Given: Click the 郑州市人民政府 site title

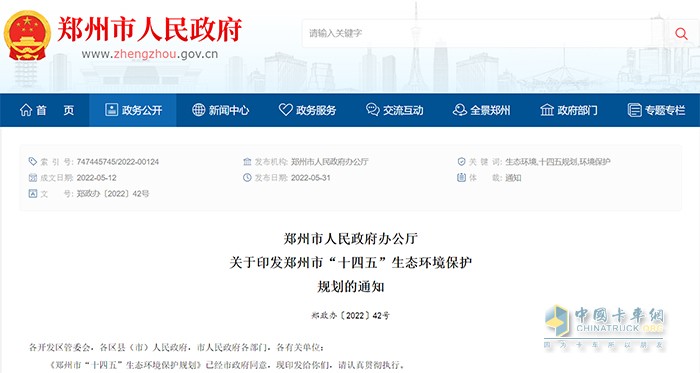Looking at the screenshot, I should pos(150,29).
